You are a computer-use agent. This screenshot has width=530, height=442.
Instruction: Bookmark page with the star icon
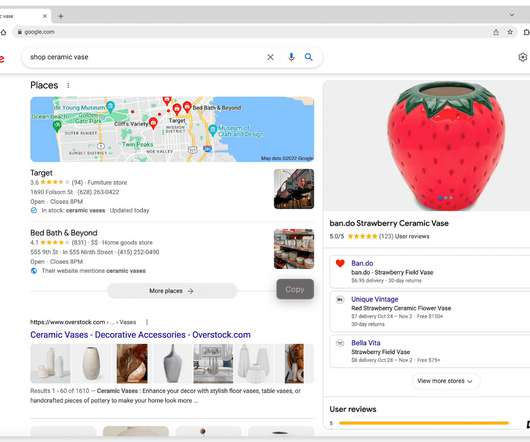click(510, 32)
